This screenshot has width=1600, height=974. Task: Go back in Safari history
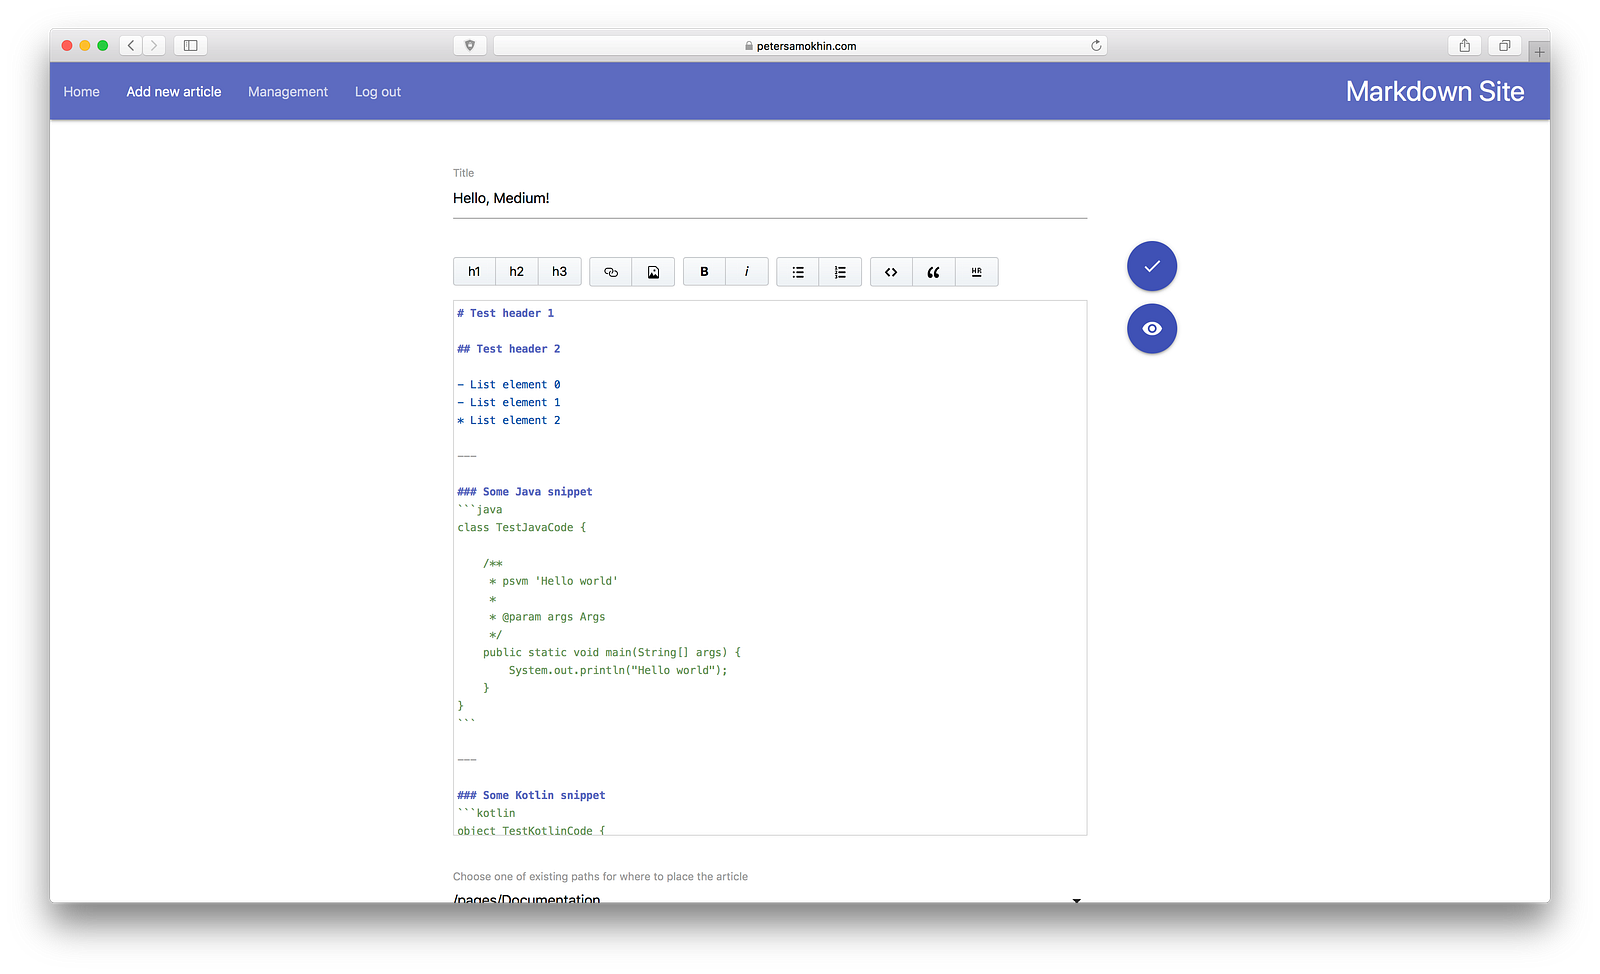(x=131, y=45)
